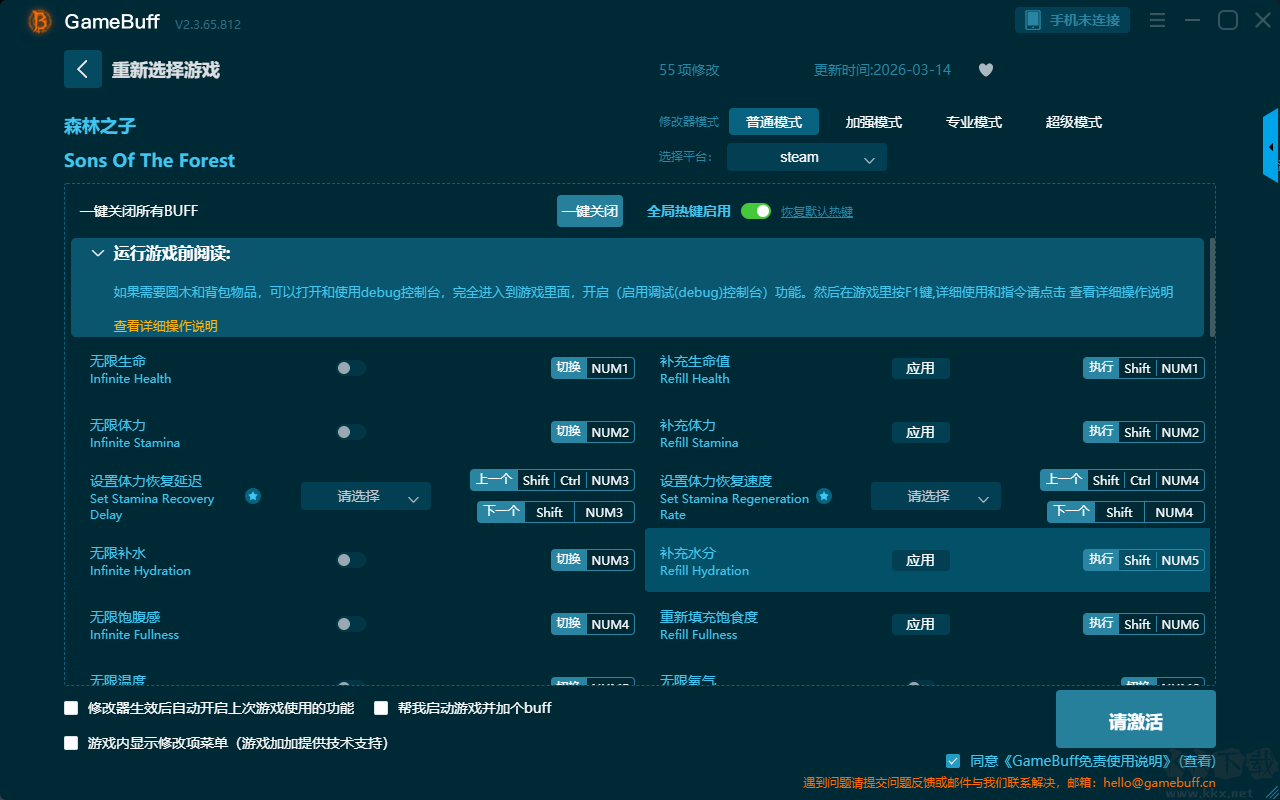Open the steam platform dropdown
Image resolution: width=1280 pixels, height=800 pixels.
807,157
